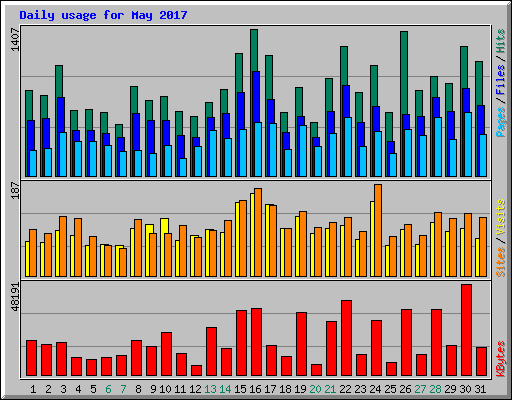This screenshot has width=512, height=400.
Task: Click the 187 y-axis value
Action: (15, 191)
